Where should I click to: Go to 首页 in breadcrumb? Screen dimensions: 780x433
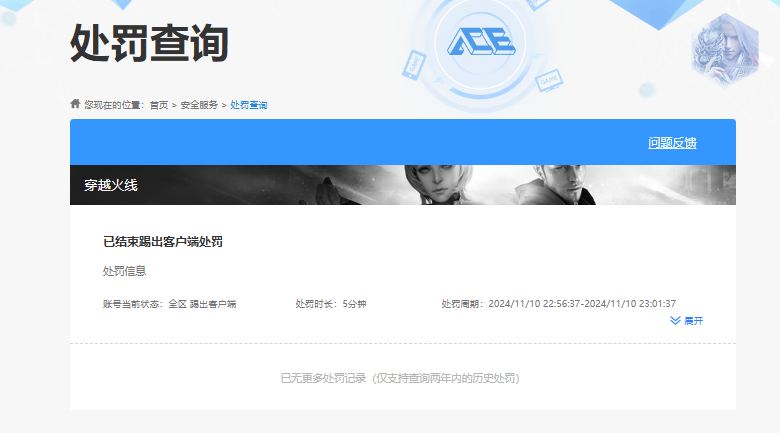[159, 105]
